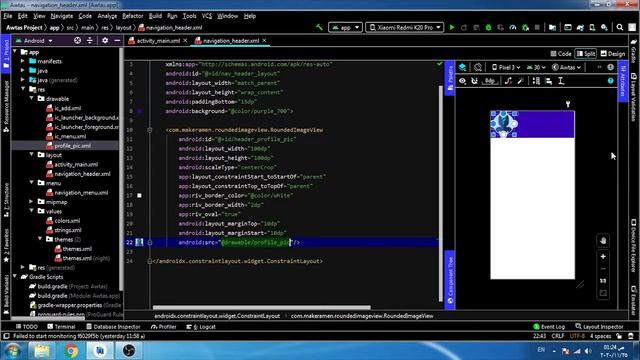Open Logcat tool window
The height and width of the screenshot is (360, 640).
coord(201,327)
